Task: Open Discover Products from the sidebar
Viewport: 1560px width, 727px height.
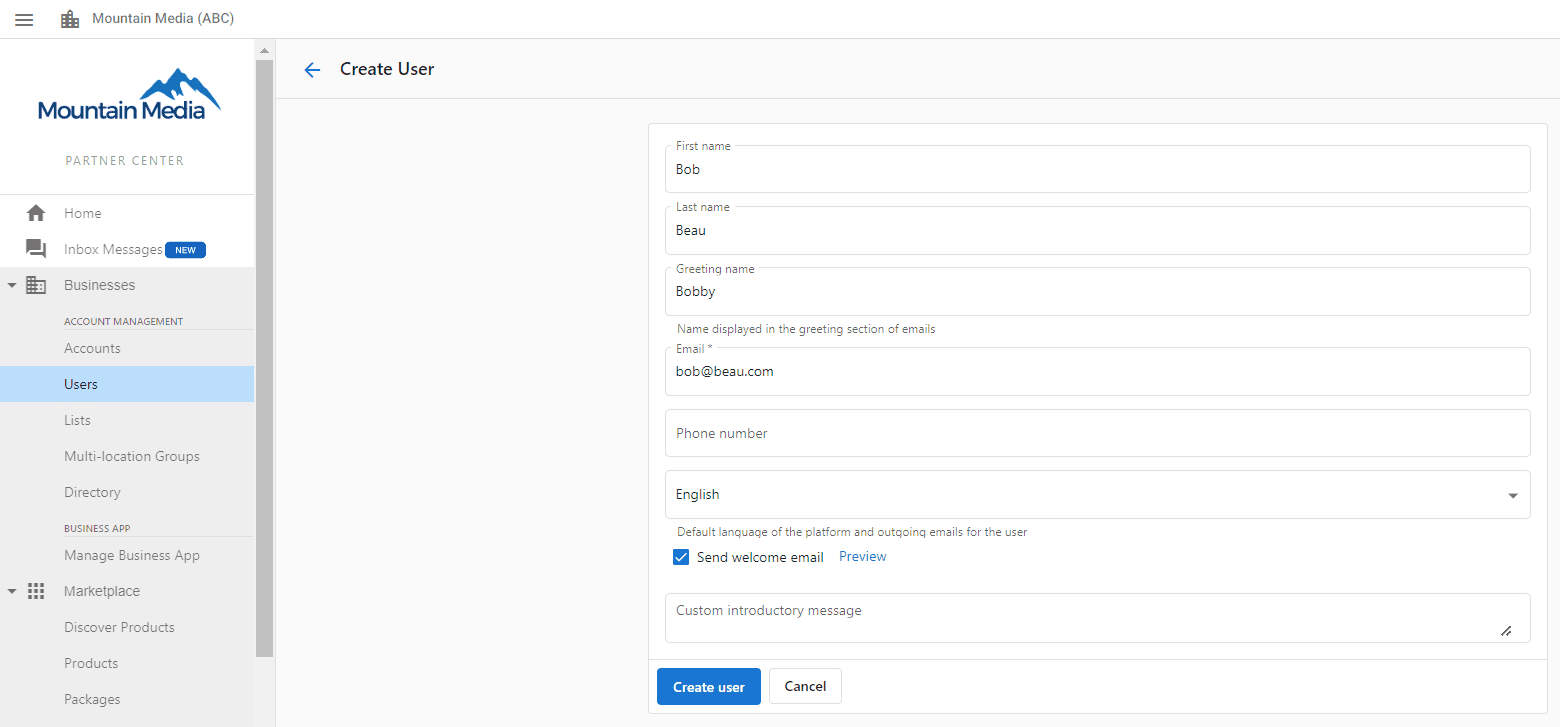Action: tap(119, 627)
